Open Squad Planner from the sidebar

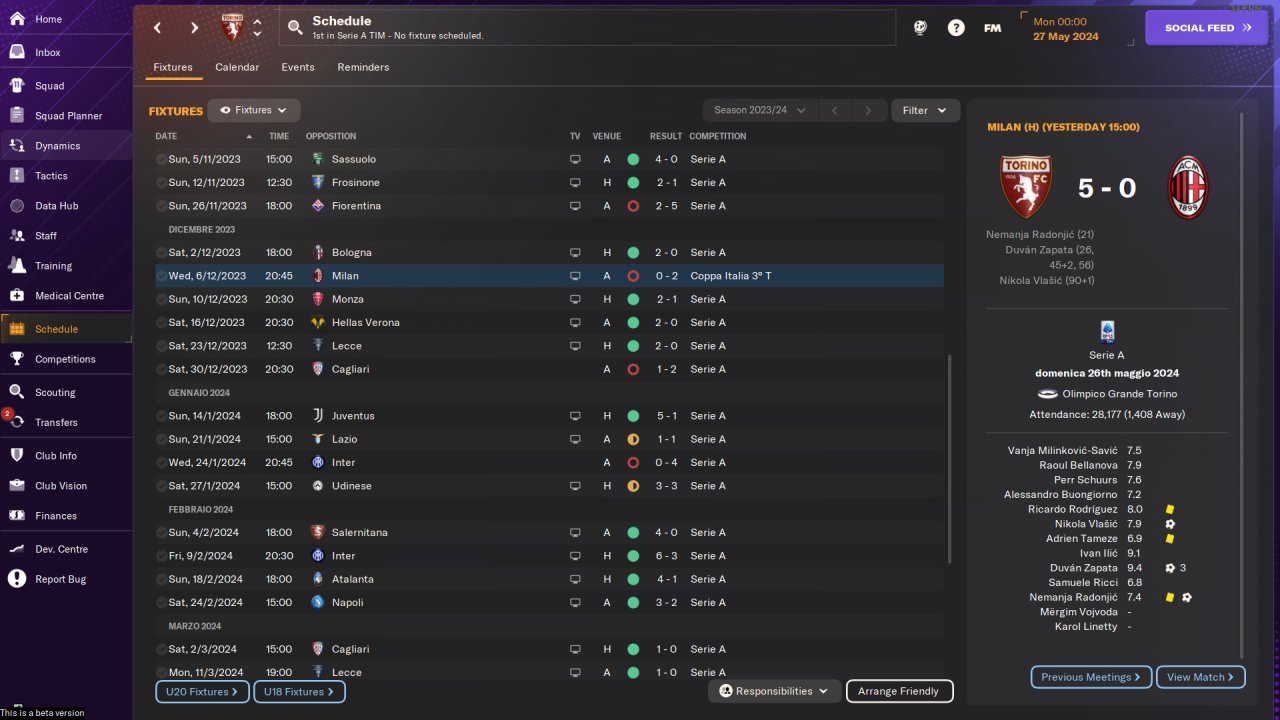tap(66, 116)
